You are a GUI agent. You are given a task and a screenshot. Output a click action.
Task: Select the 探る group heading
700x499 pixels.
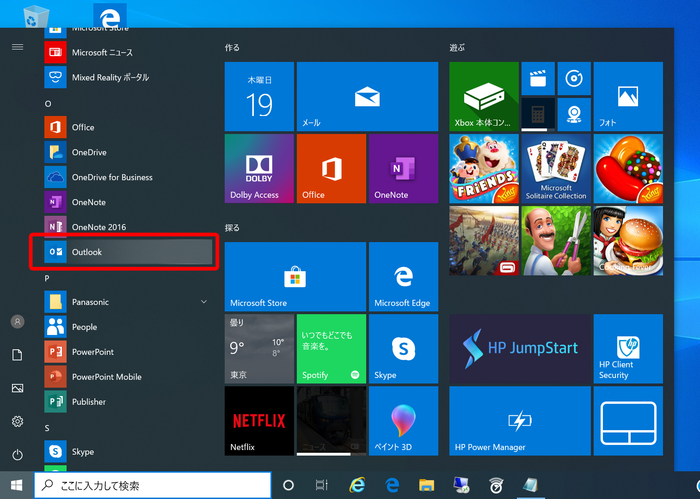(x=232, y=228)
